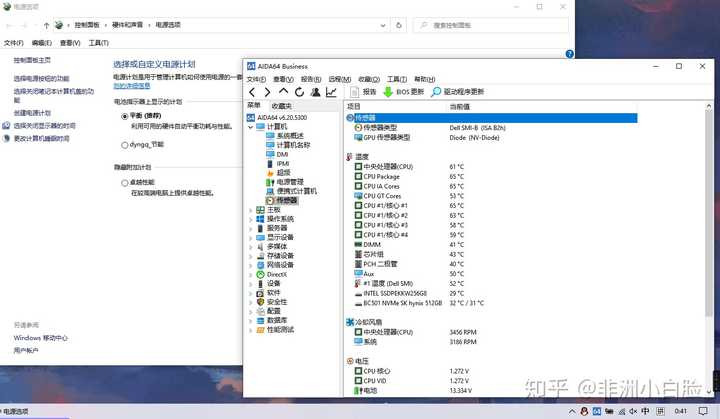Open the AIDA64 favorites user icon
Image resolution: width=720 pixels, height=419 pixels.
click(315, 92)
